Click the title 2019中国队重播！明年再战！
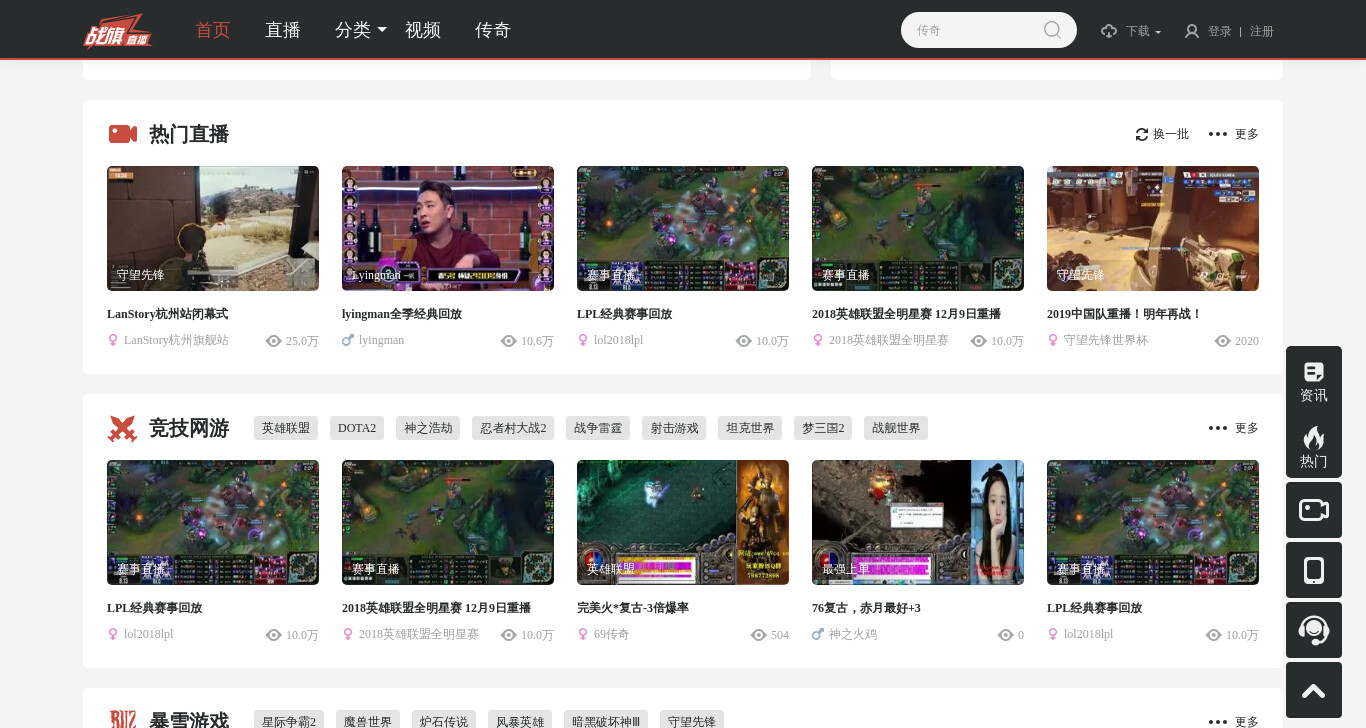 coord(1124,314)
